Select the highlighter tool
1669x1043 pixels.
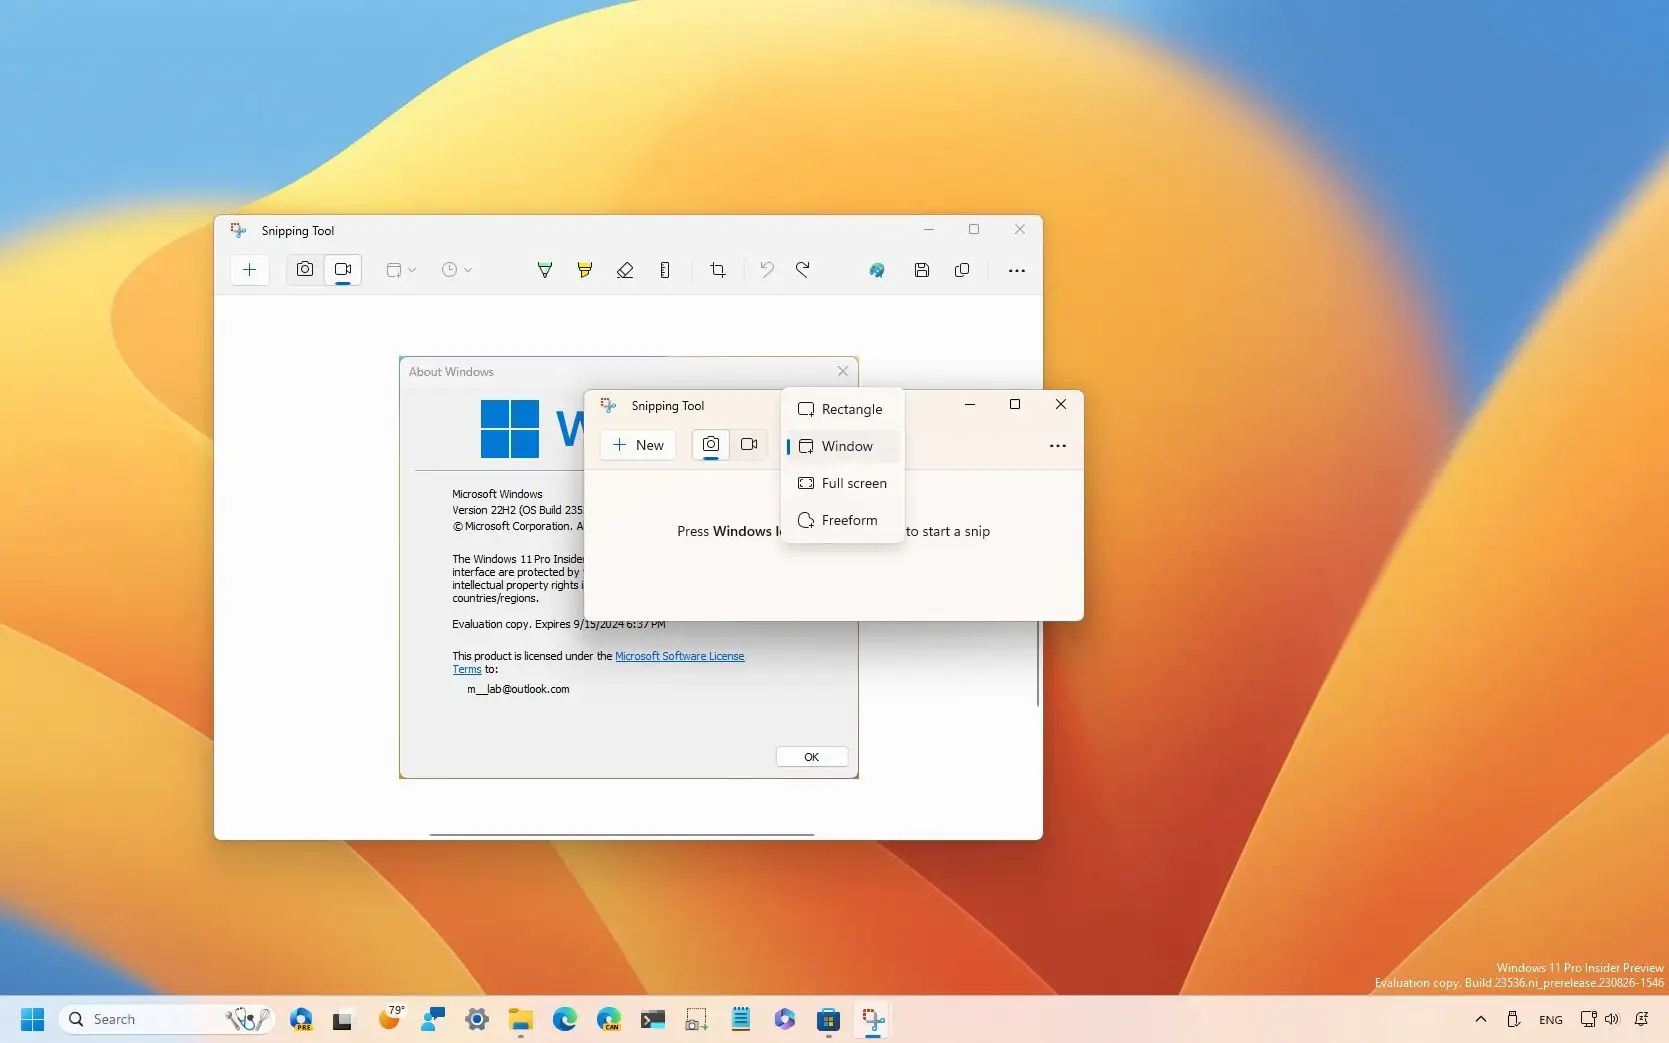pyautogui.click(x=585, y=270)
